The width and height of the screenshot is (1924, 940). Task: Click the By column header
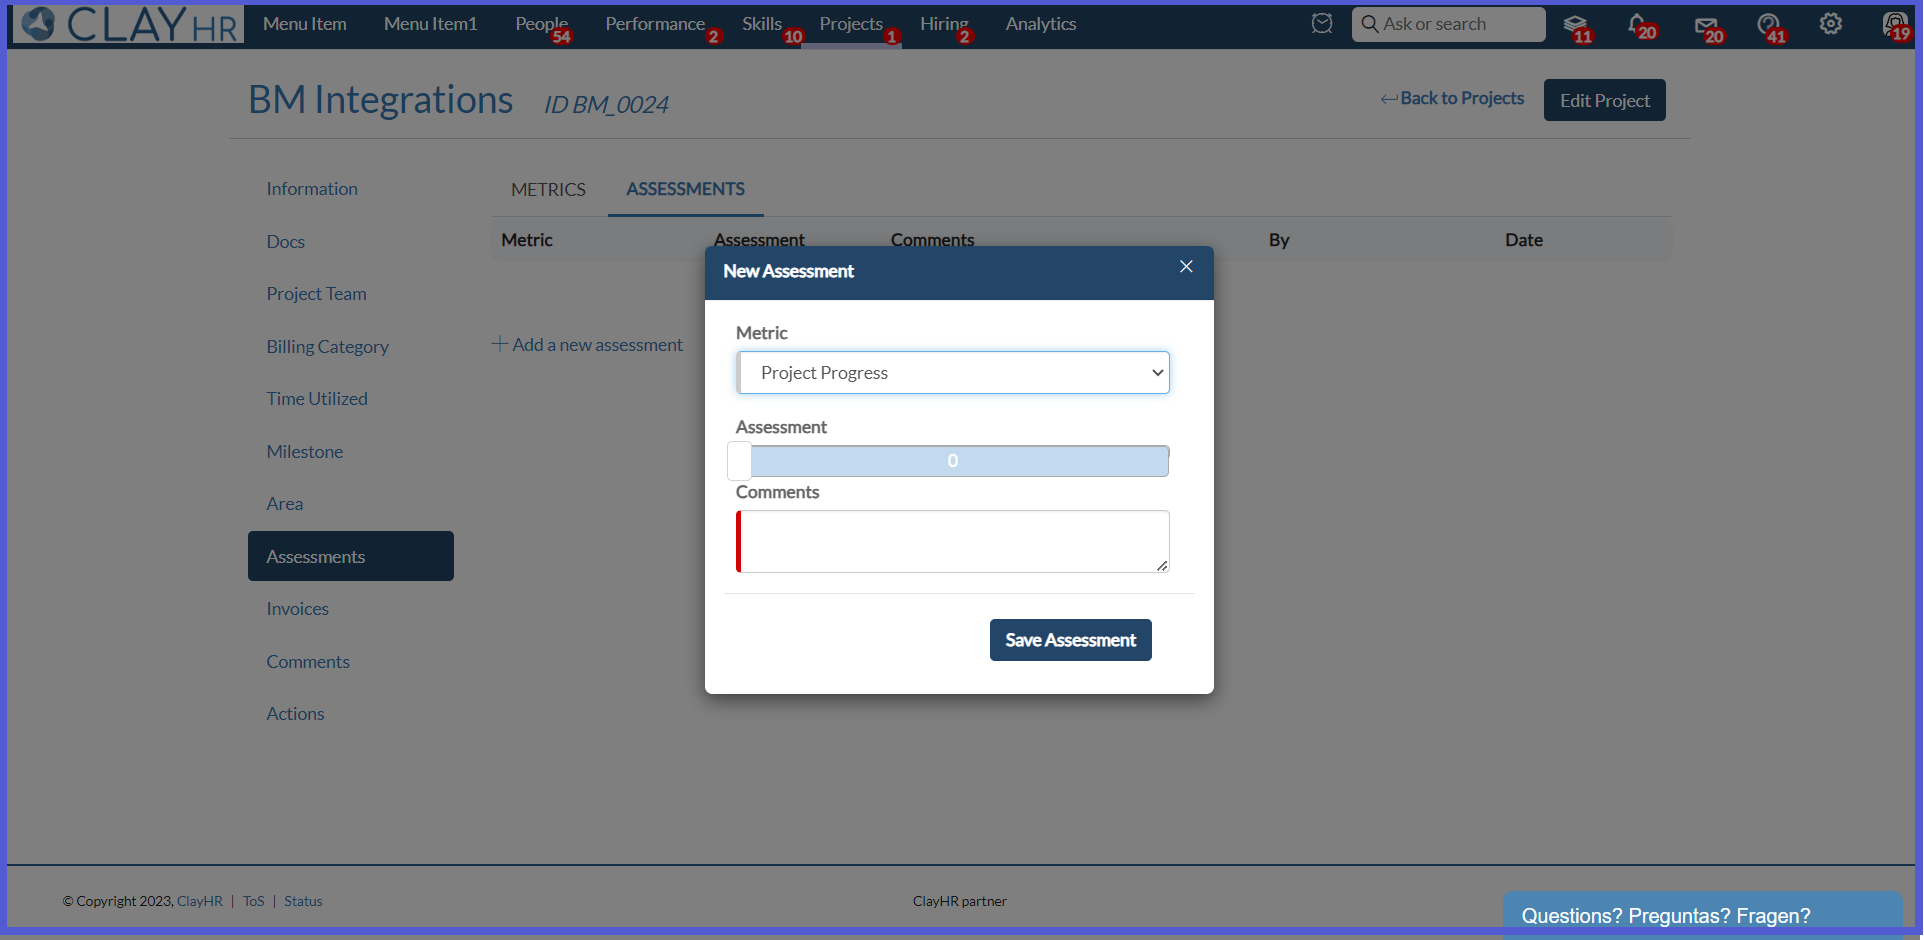[1279, 240]
